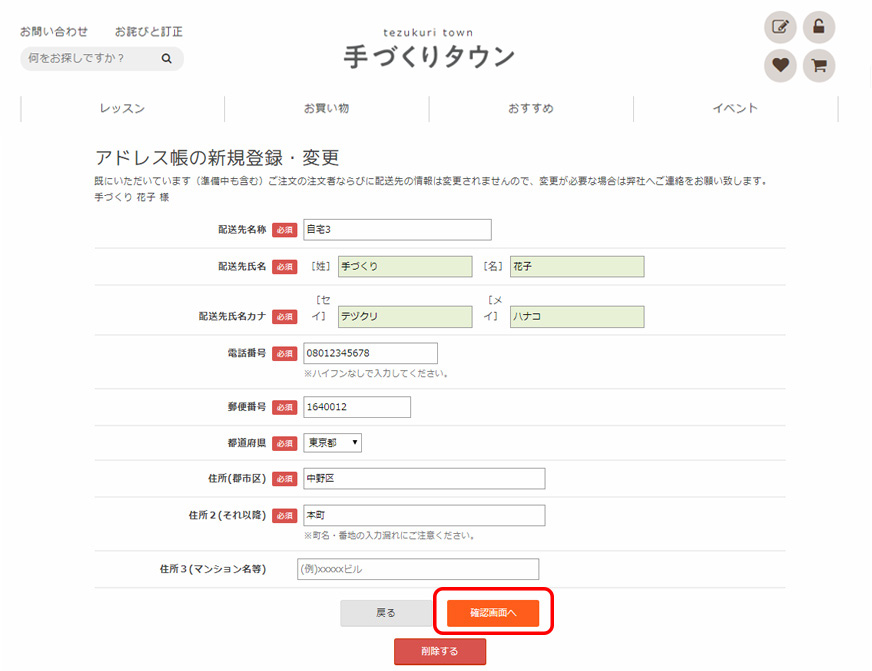Open favorites with the heart icon

pos(780,66)
